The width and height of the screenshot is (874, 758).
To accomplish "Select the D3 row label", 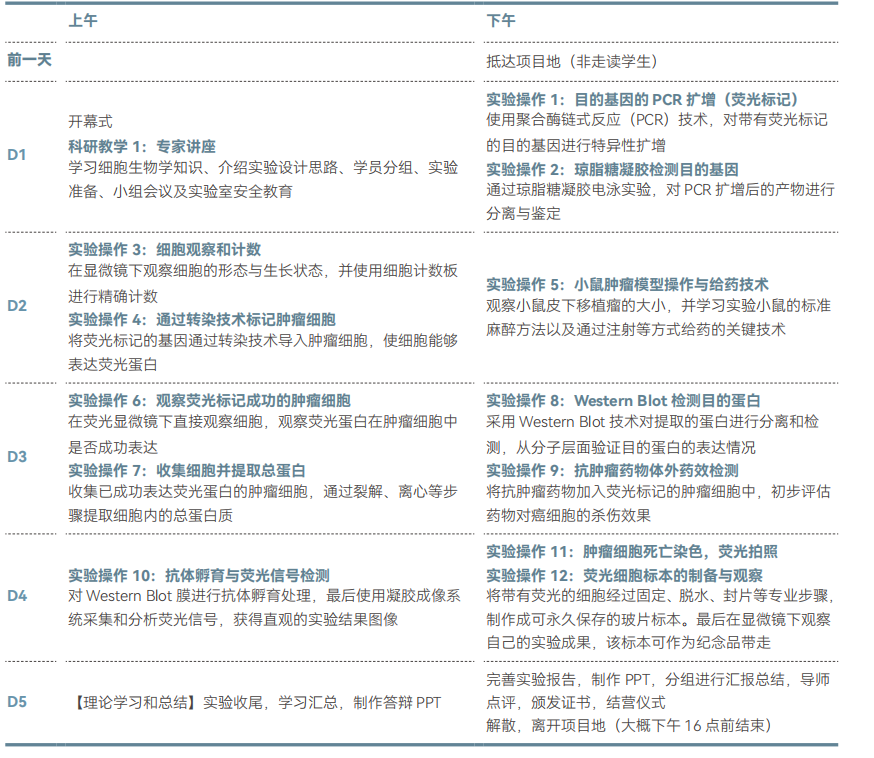I will (x=17, y=457).
